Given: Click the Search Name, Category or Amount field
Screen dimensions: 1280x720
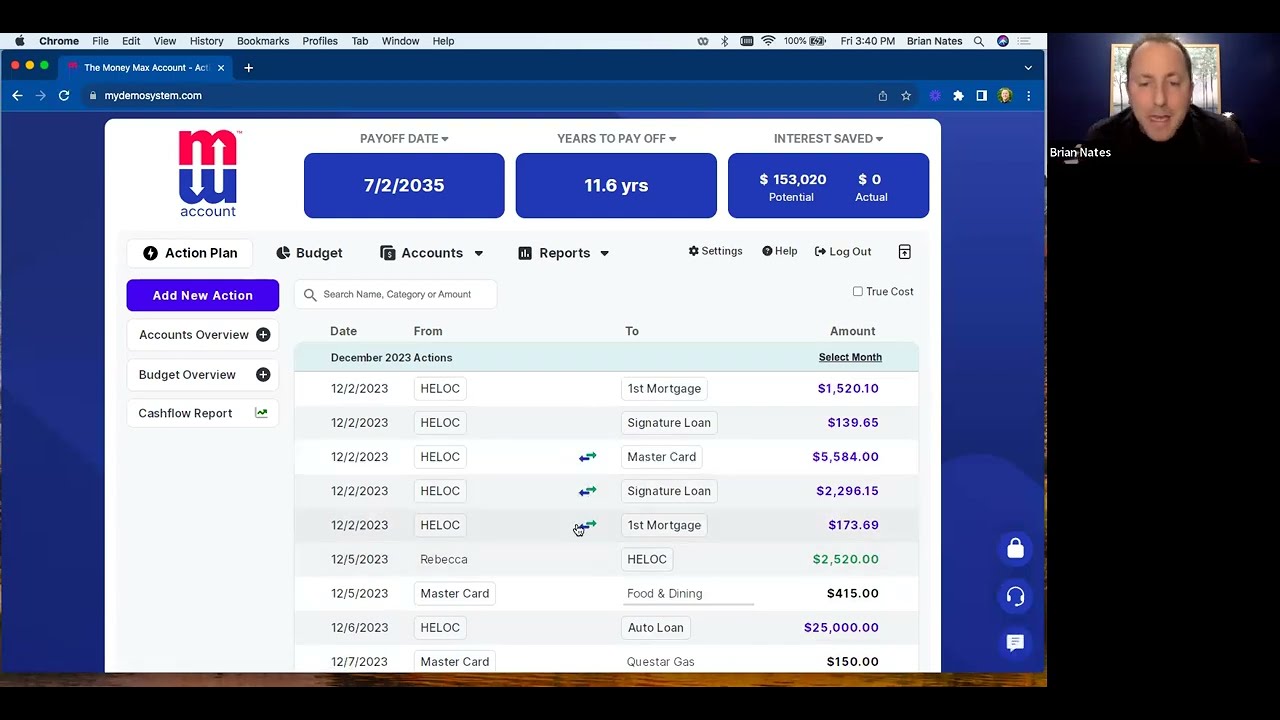Looking at the screenshot, I should click(396, 294).
